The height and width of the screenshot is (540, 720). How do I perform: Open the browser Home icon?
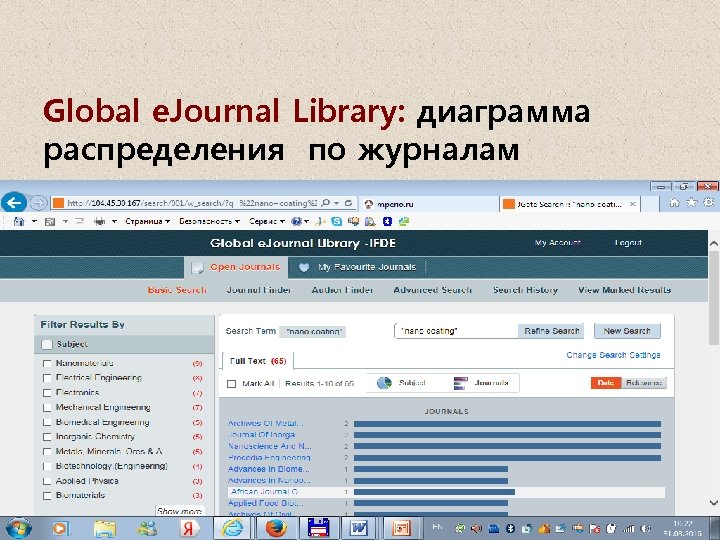click(x=674, y=202)
